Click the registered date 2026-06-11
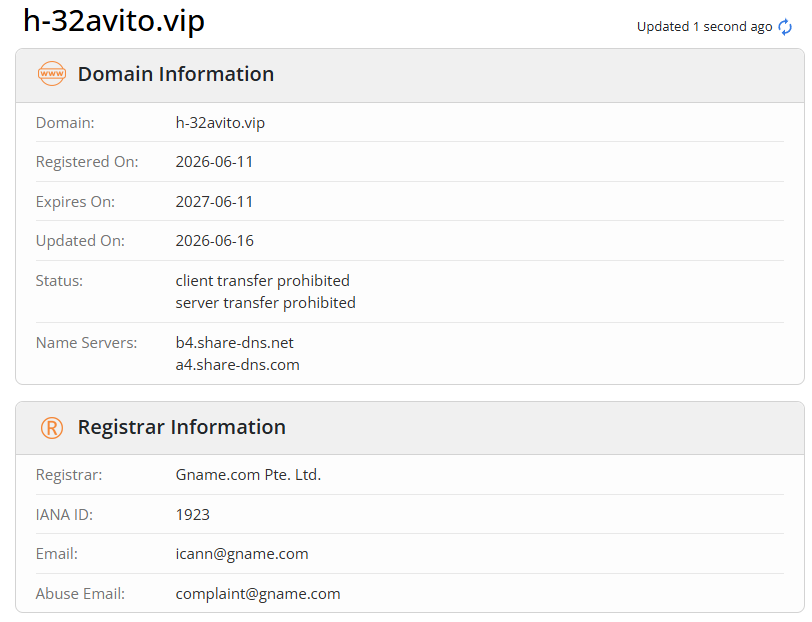The width and height of the screenshot is (812, 622). 214,162
